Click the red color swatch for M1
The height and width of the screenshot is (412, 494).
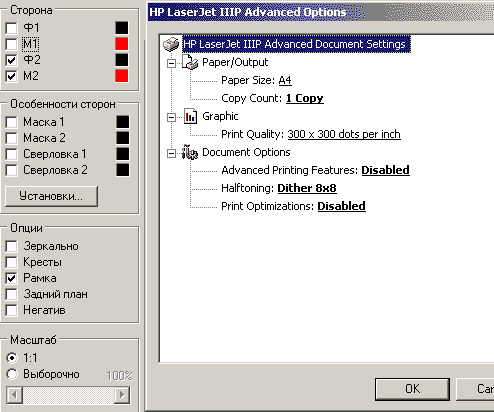point(122,44)
